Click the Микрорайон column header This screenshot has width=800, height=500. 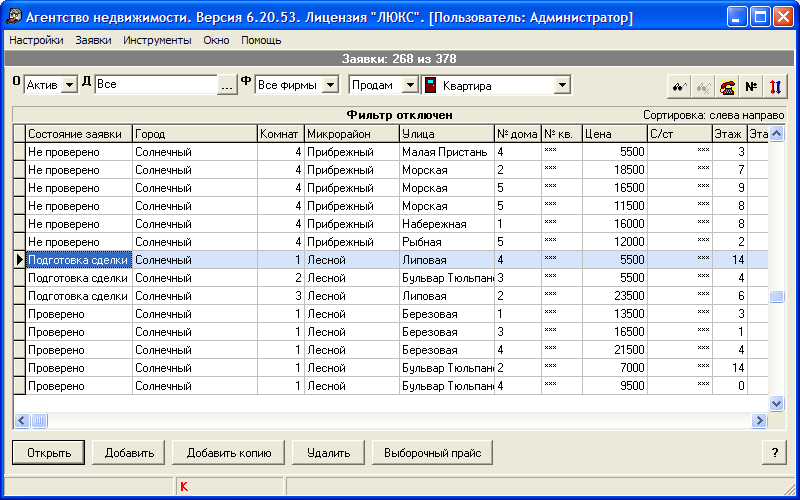352,134
